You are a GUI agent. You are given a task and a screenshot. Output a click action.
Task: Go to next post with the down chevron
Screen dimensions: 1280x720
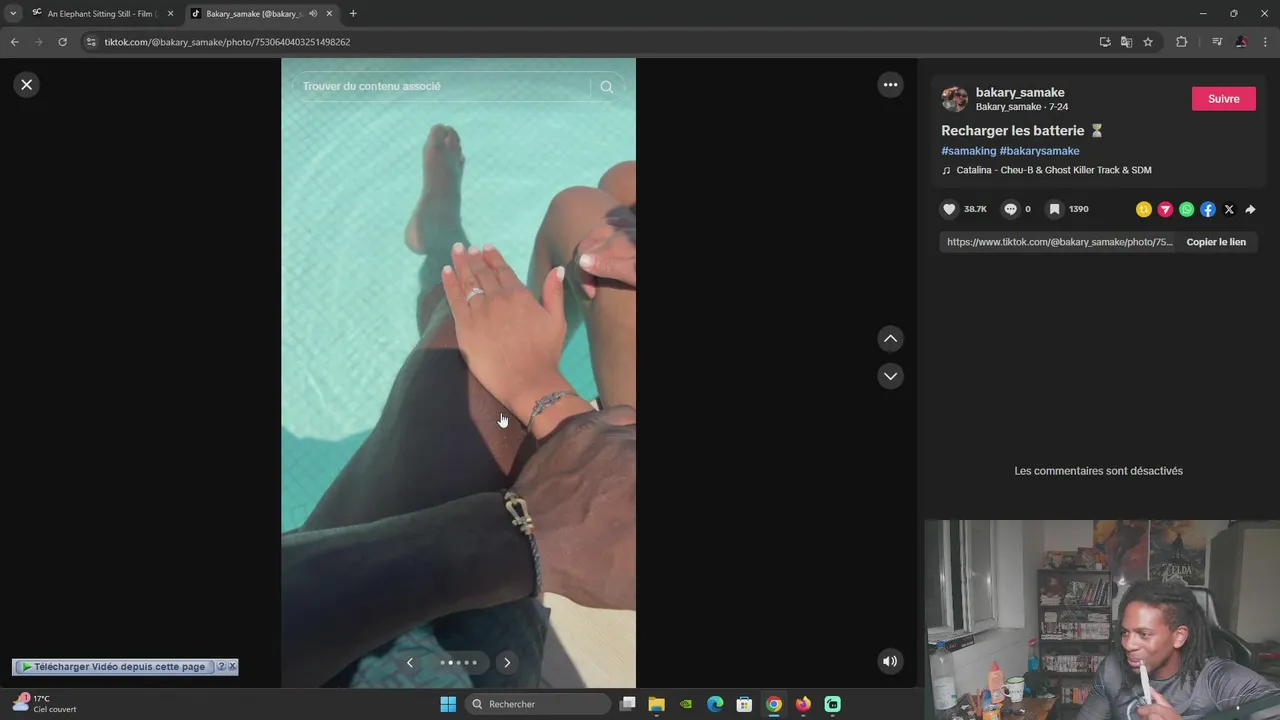[x=890, y=376]
